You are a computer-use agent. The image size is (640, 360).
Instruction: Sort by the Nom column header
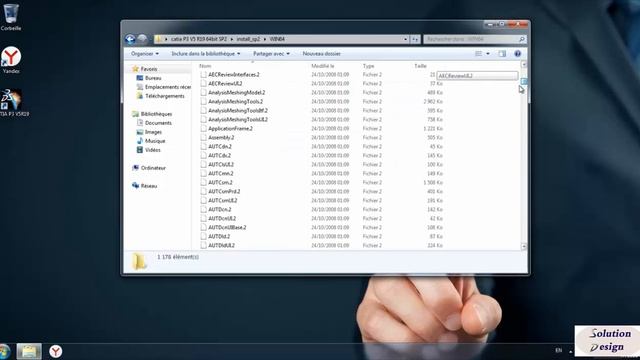coord(205,66)
